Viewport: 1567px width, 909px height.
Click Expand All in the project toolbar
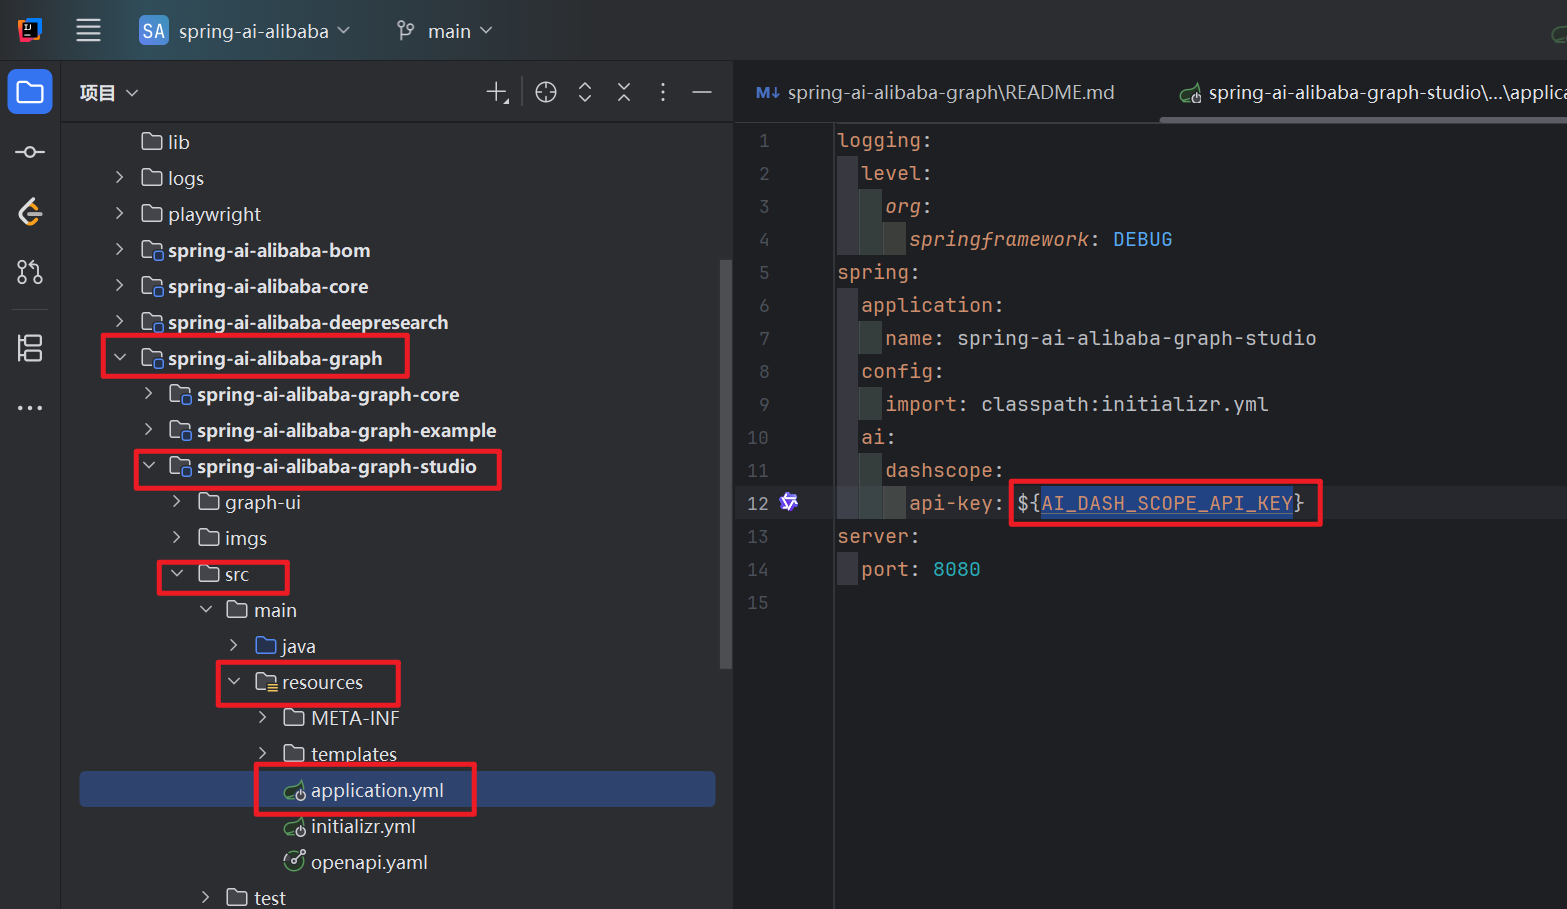[584, 91]
